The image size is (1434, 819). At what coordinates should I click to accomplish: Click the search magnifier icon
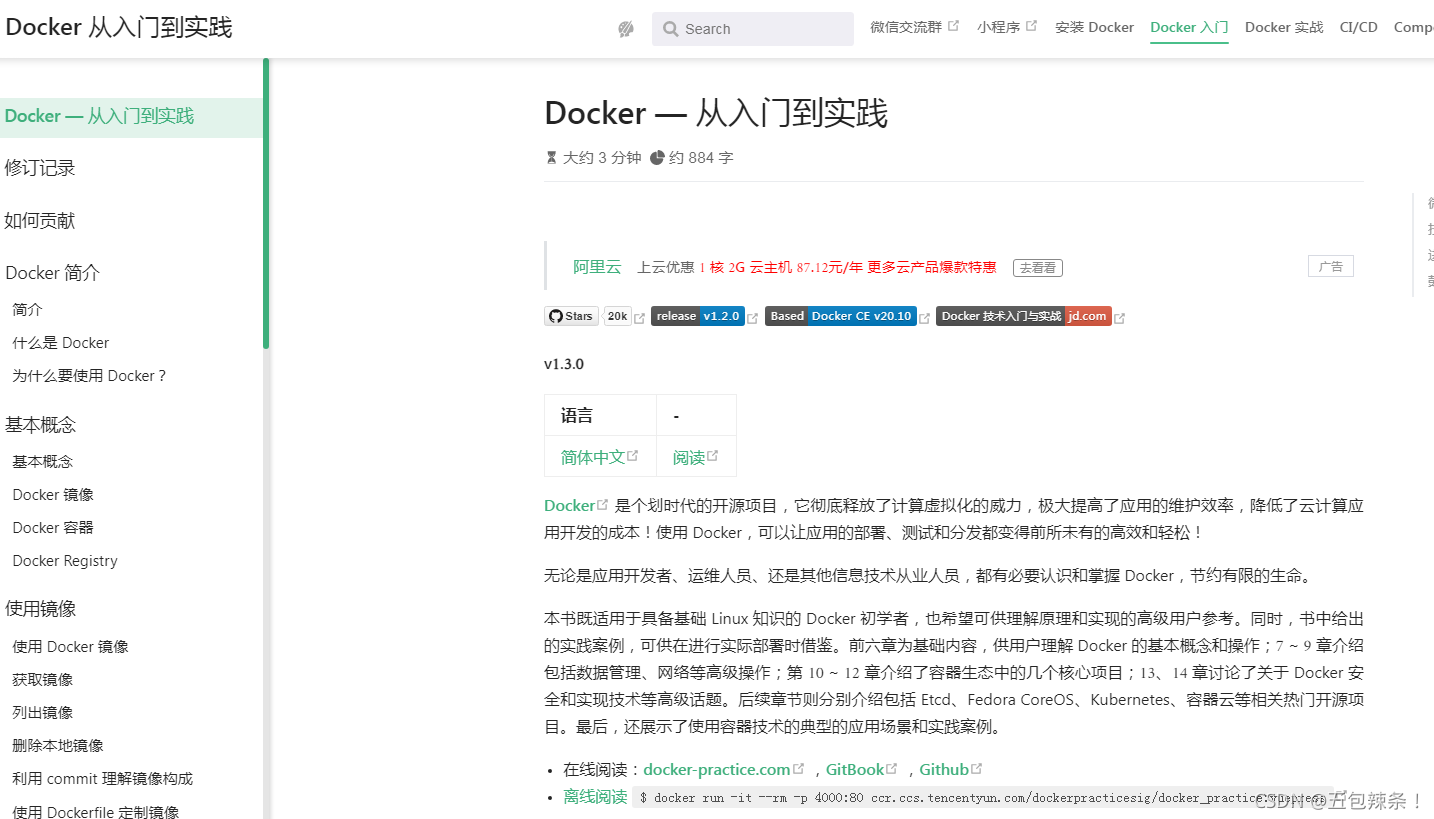(670, 29)
